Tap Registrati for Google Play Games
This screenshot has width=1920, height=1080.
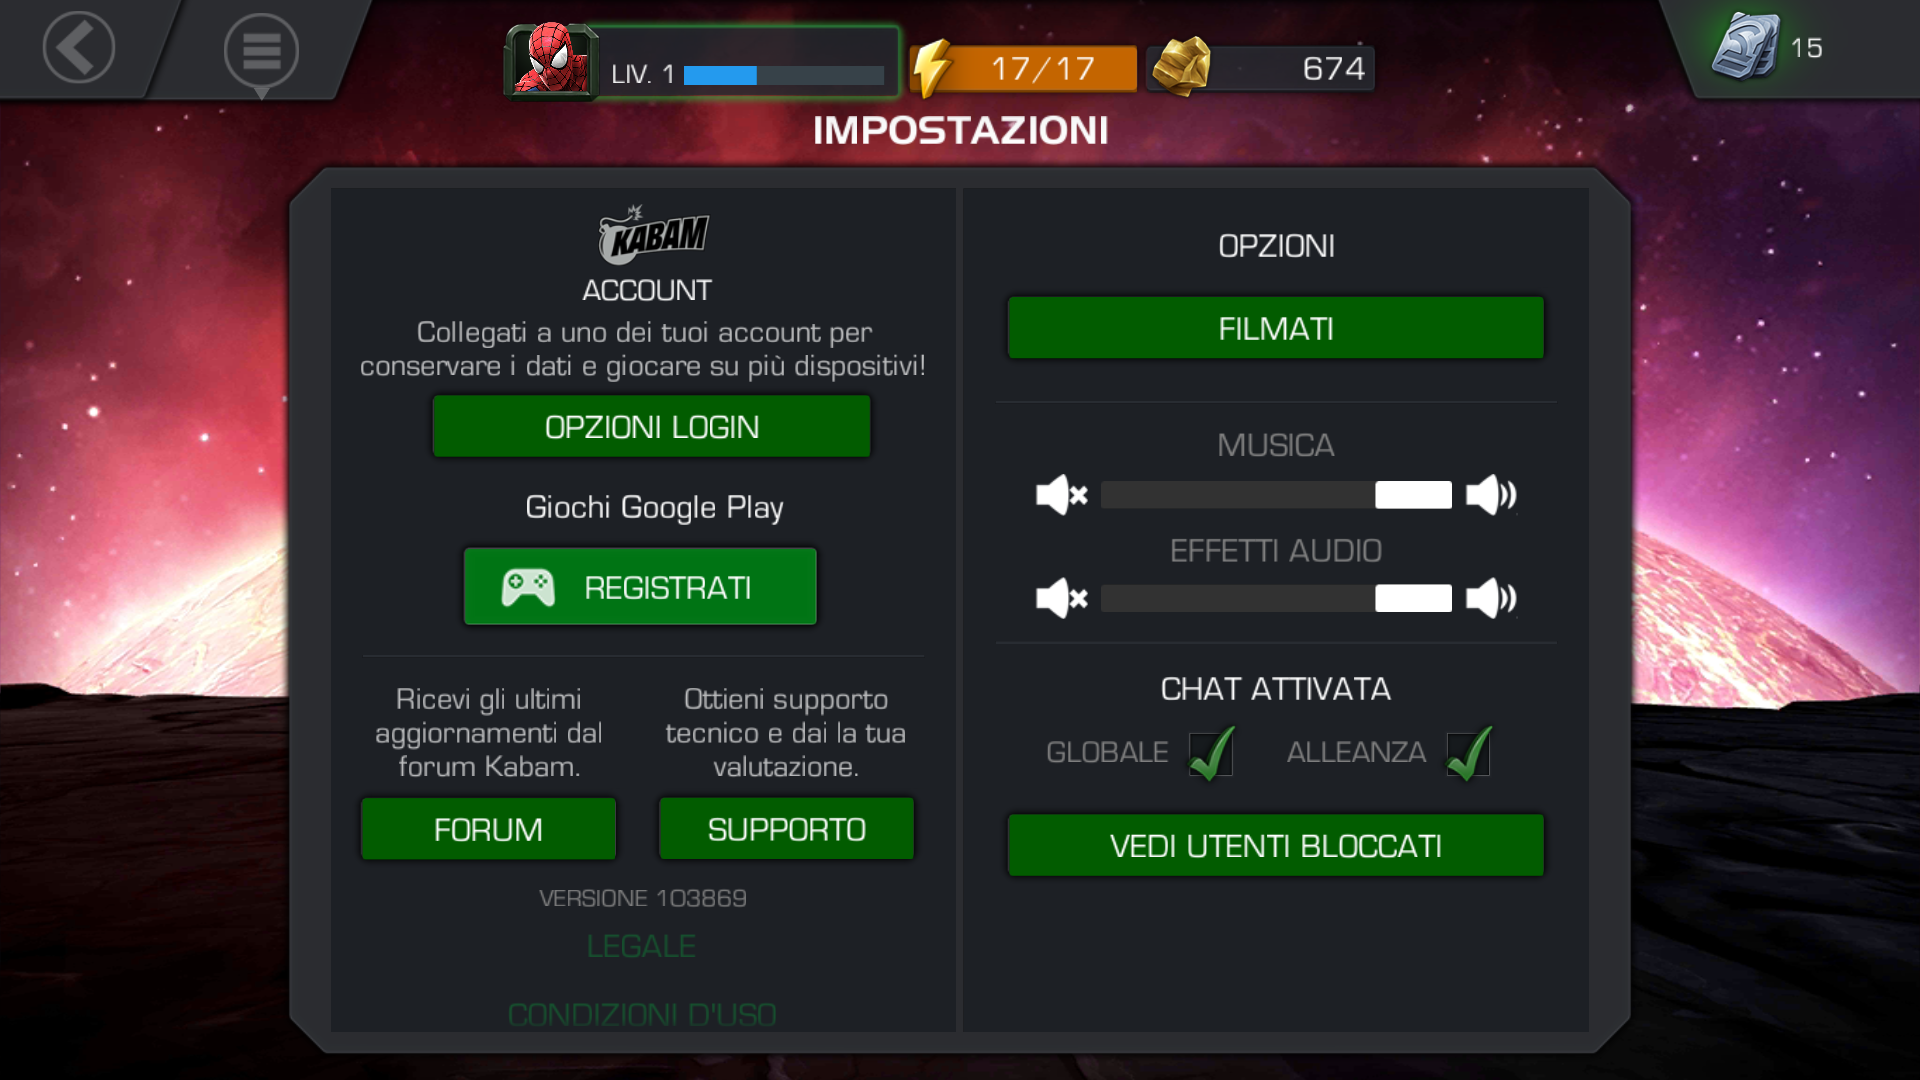point(640,587)
